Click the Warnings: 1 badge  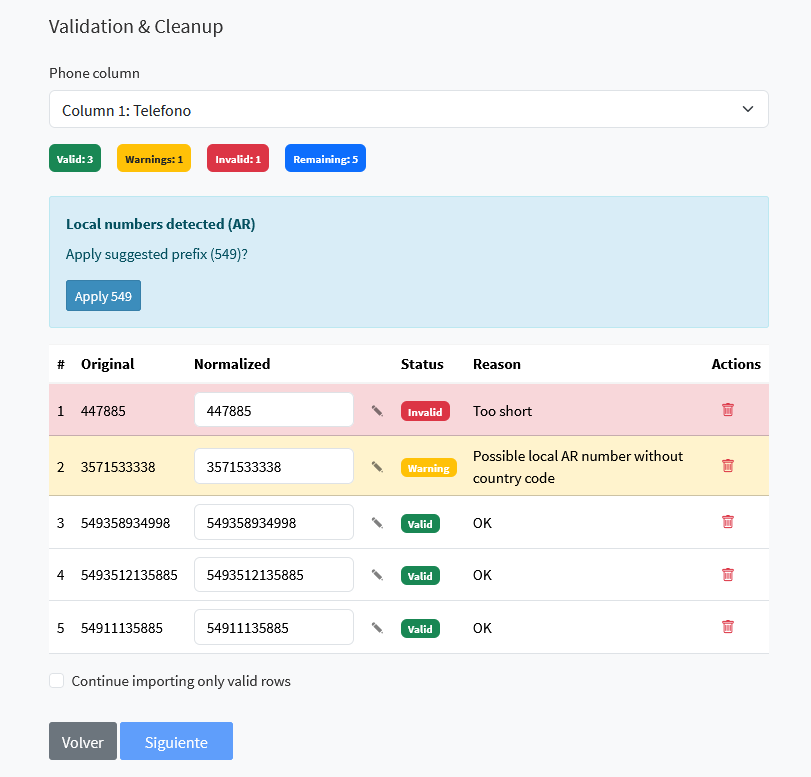coord(154,158)
